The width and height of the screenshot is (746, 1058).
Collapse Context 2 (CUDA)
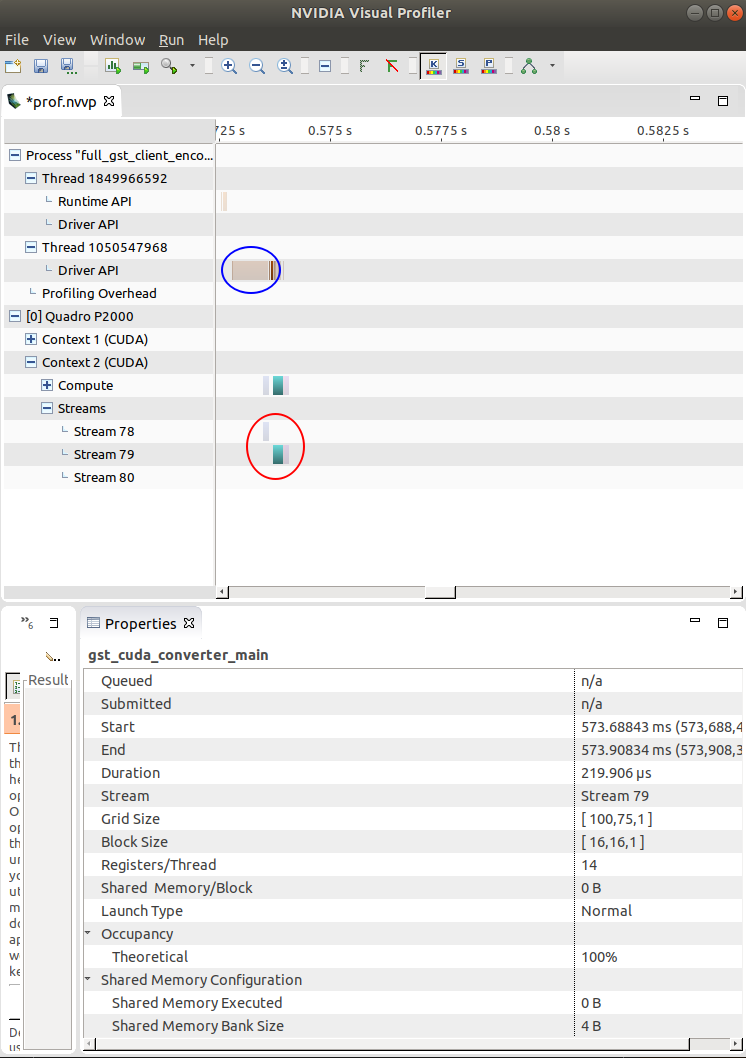pyautogui.click(x=31, y=362)
